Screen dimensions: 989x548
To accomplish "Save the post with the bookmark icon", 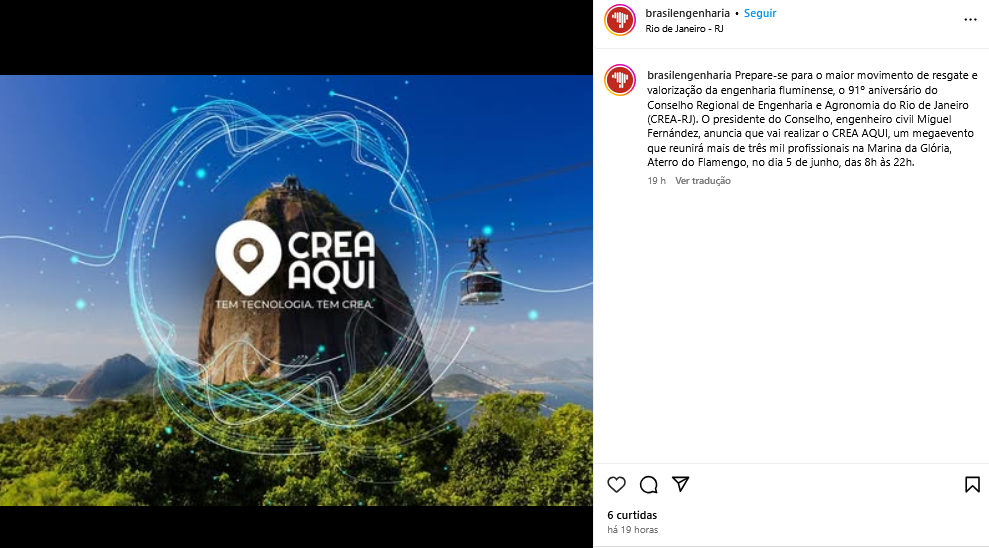I will [972, 484].
